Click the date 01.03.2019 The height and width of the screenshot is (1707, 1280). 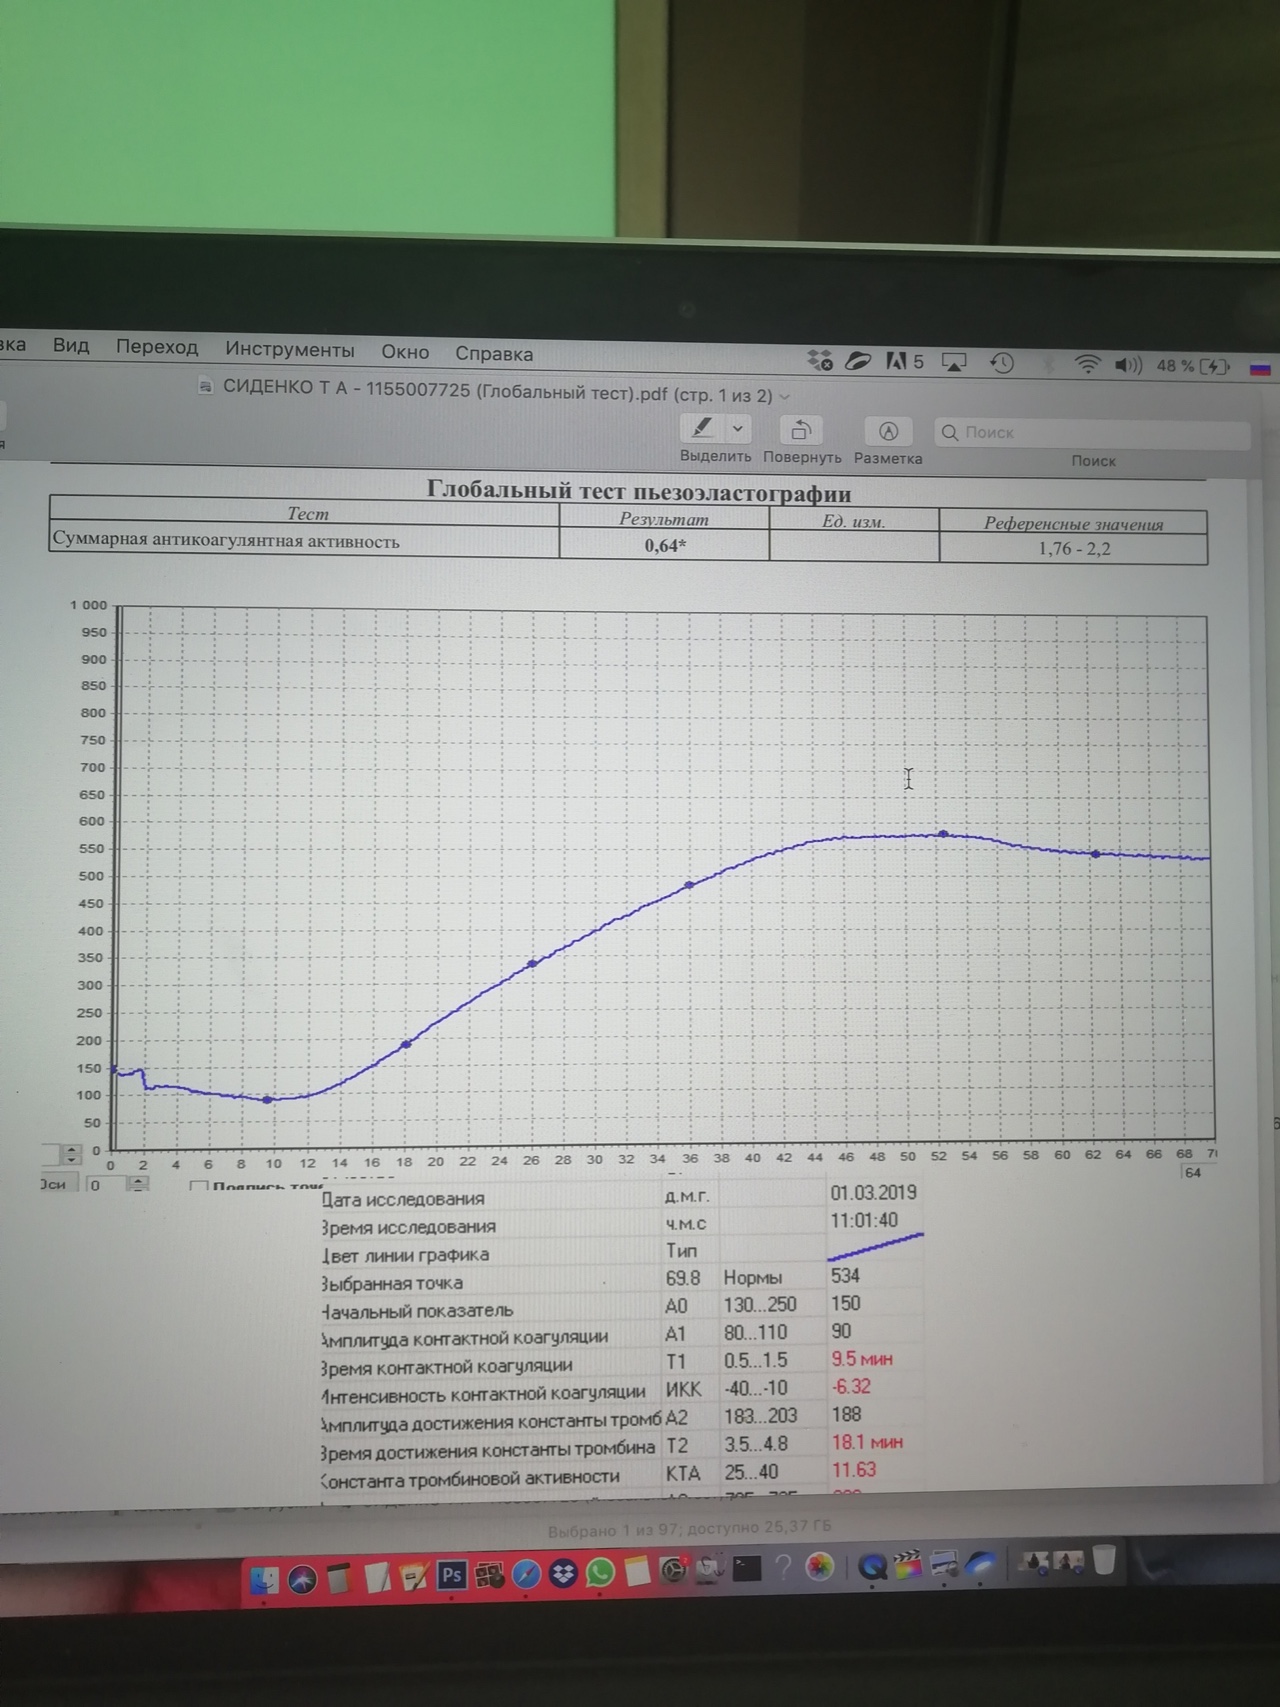pos(873,1192)
